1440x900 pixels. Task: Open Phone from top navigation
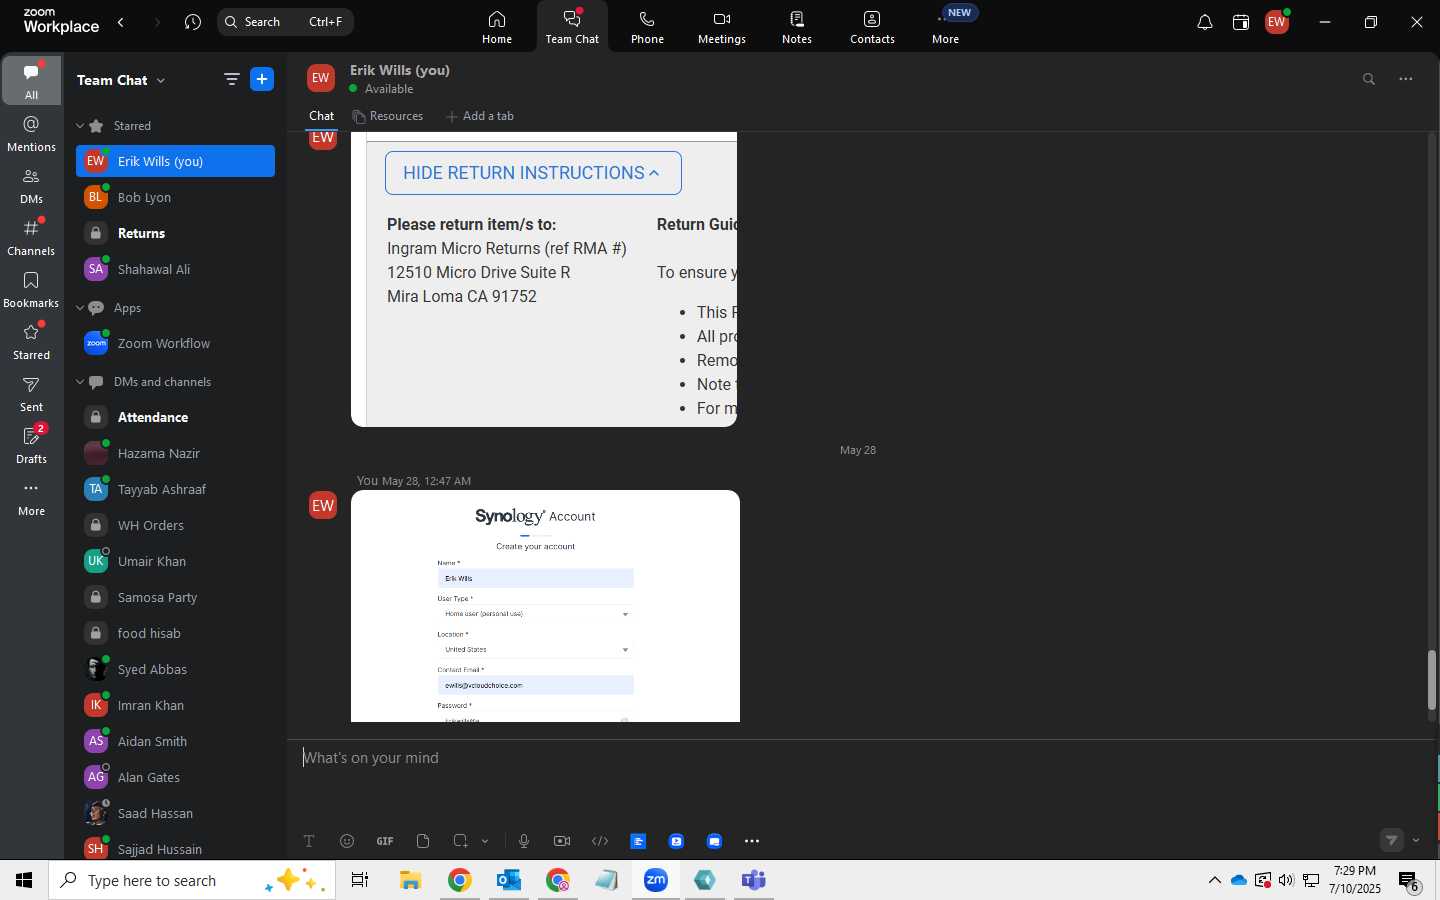click(x=647, y=26)
